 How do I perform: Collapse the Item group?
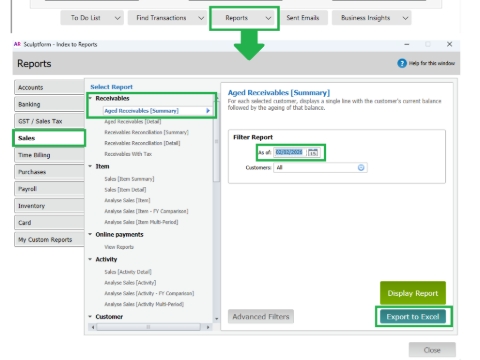(x=90, y=166)
